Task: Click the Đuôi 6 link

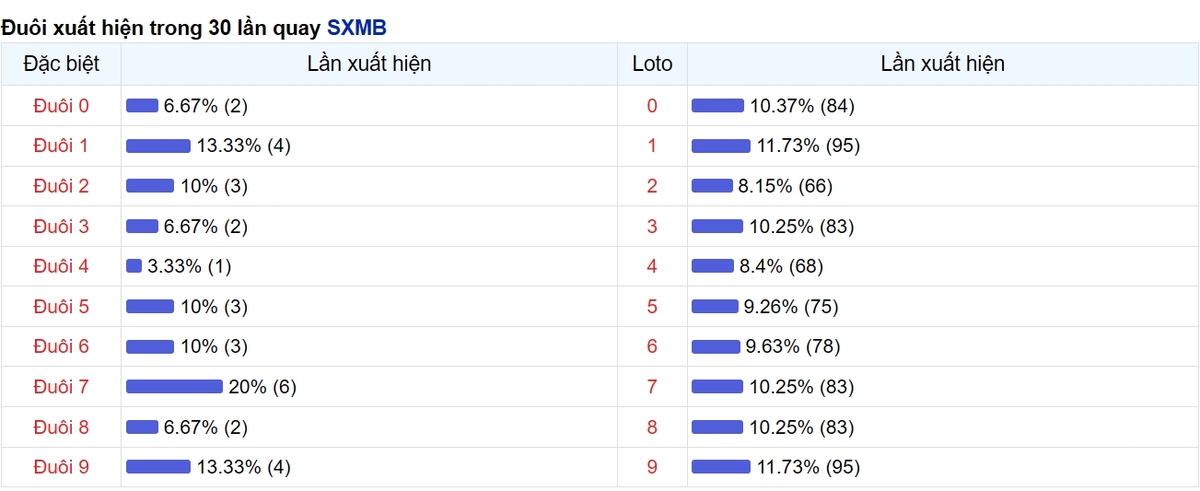Action: [61, 346]
